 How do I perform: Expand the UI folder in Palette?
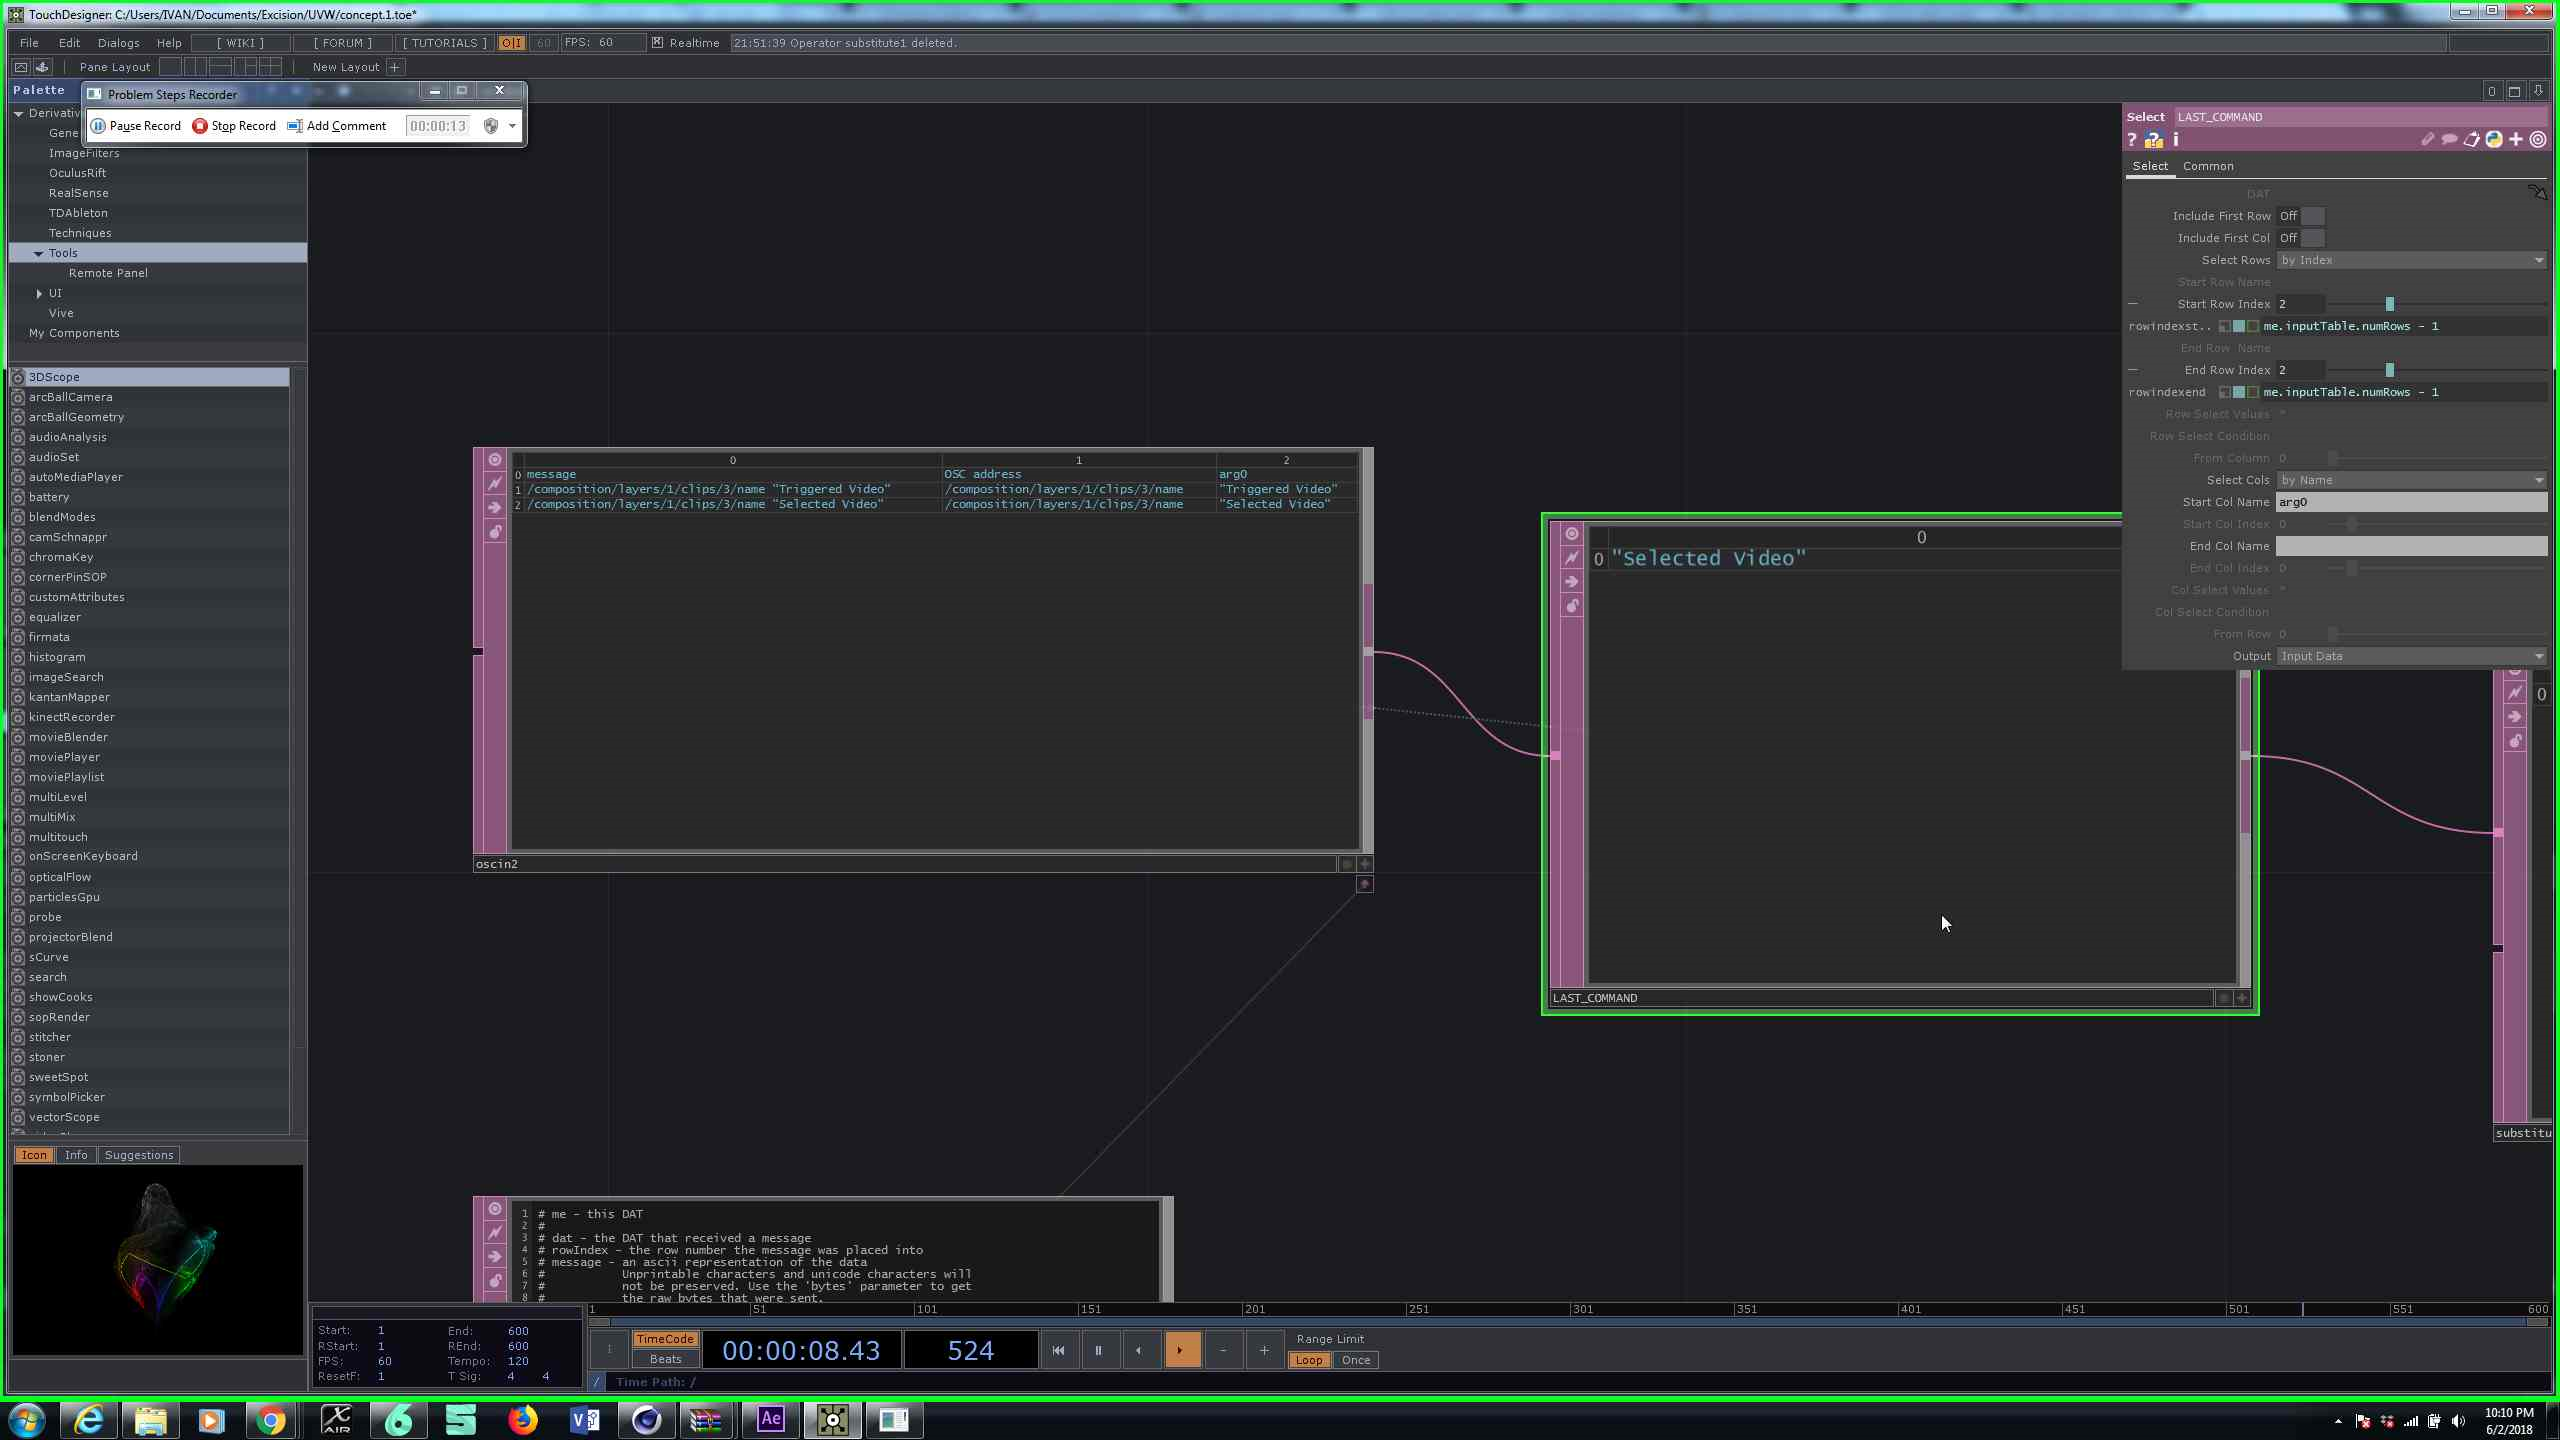click(39, 293)
